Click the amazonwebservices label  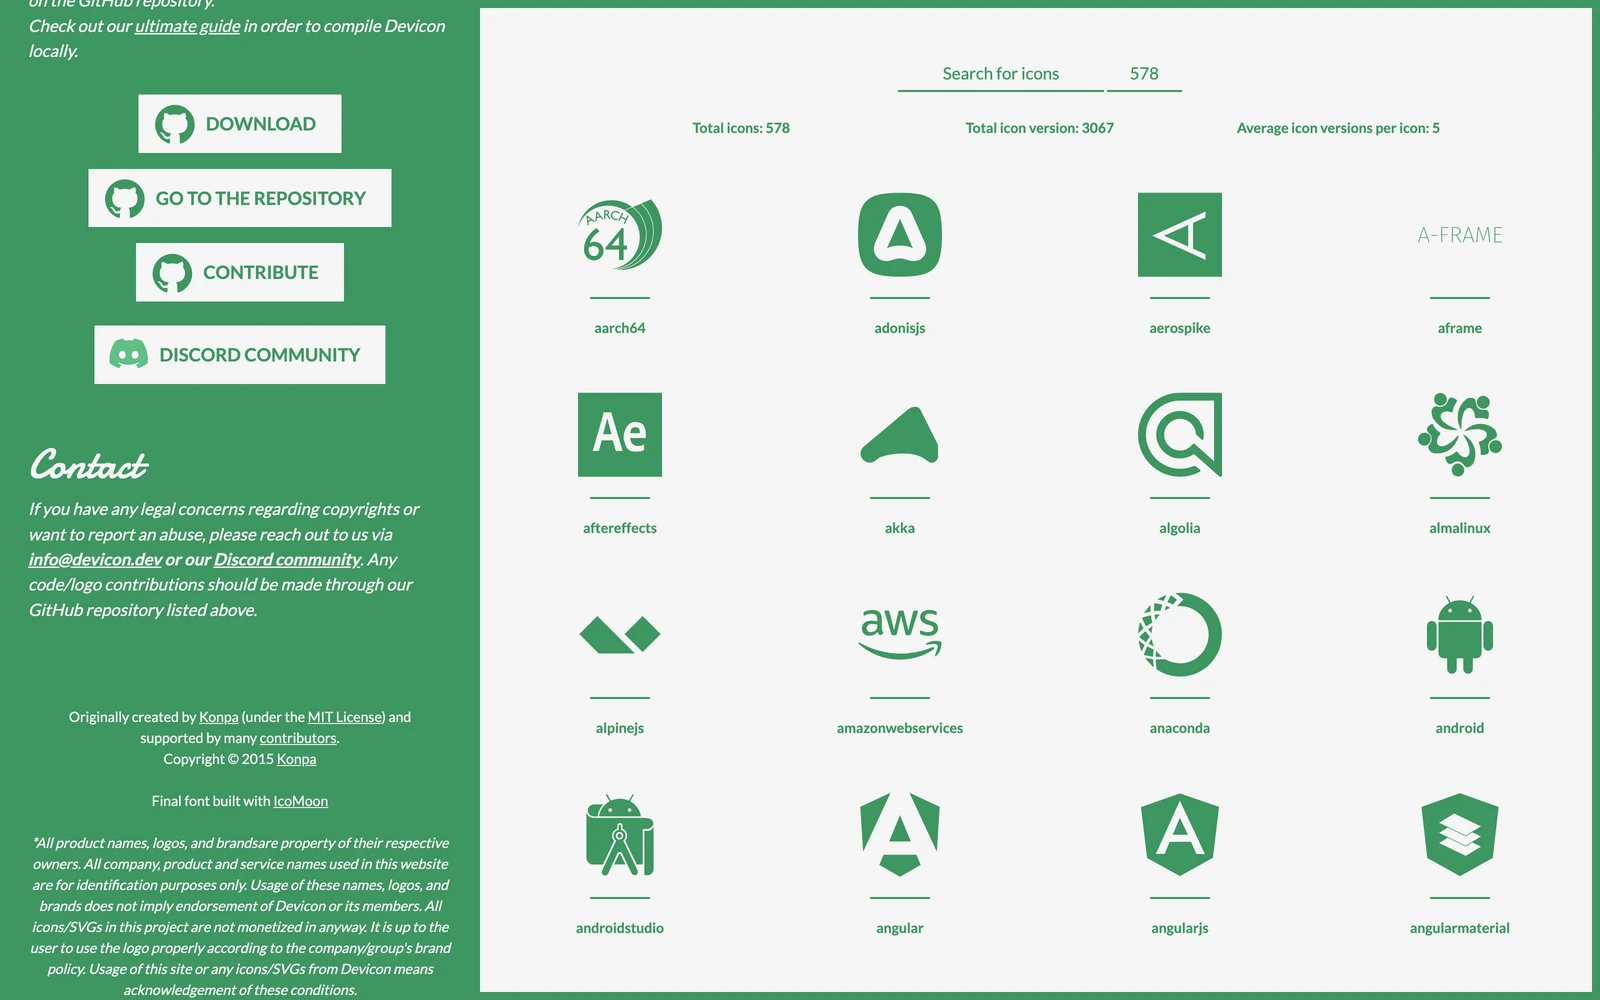point(900,728)
